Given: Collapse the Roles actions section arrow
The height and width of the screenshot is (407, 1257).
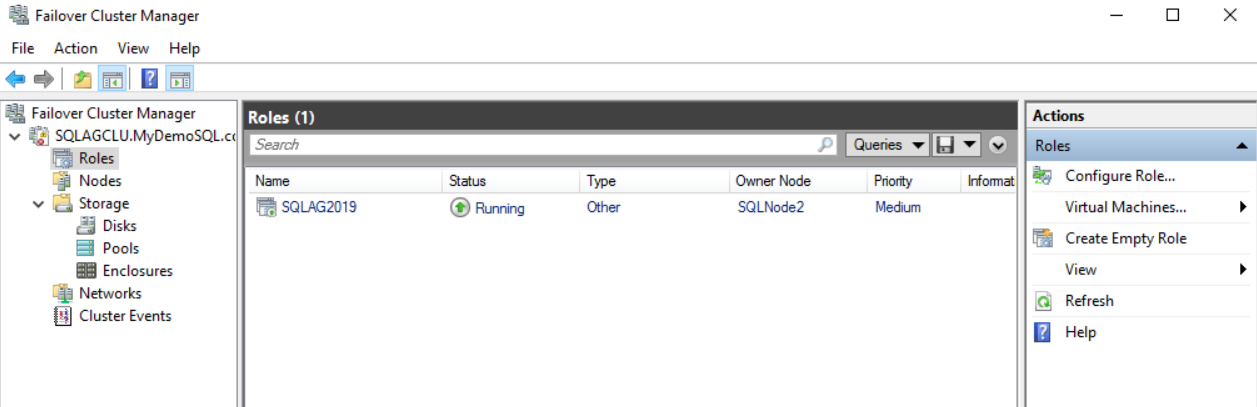Looking at the screenshot, I should pyautogui.click(x=1241, y=146).
